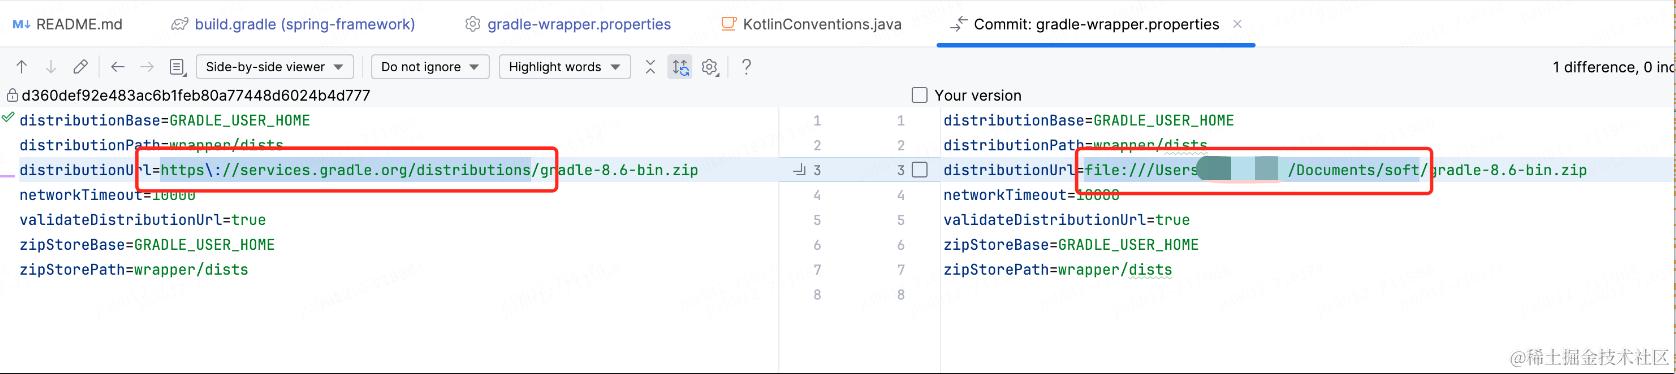Click the right arrow compare next file

pyautogui.click(x=147, y=67)
